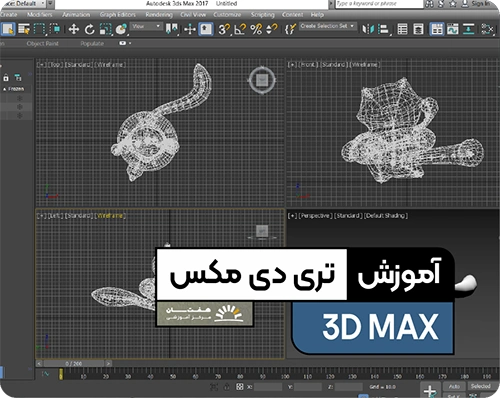Click the star Favorites icon in the title bar

453,4
